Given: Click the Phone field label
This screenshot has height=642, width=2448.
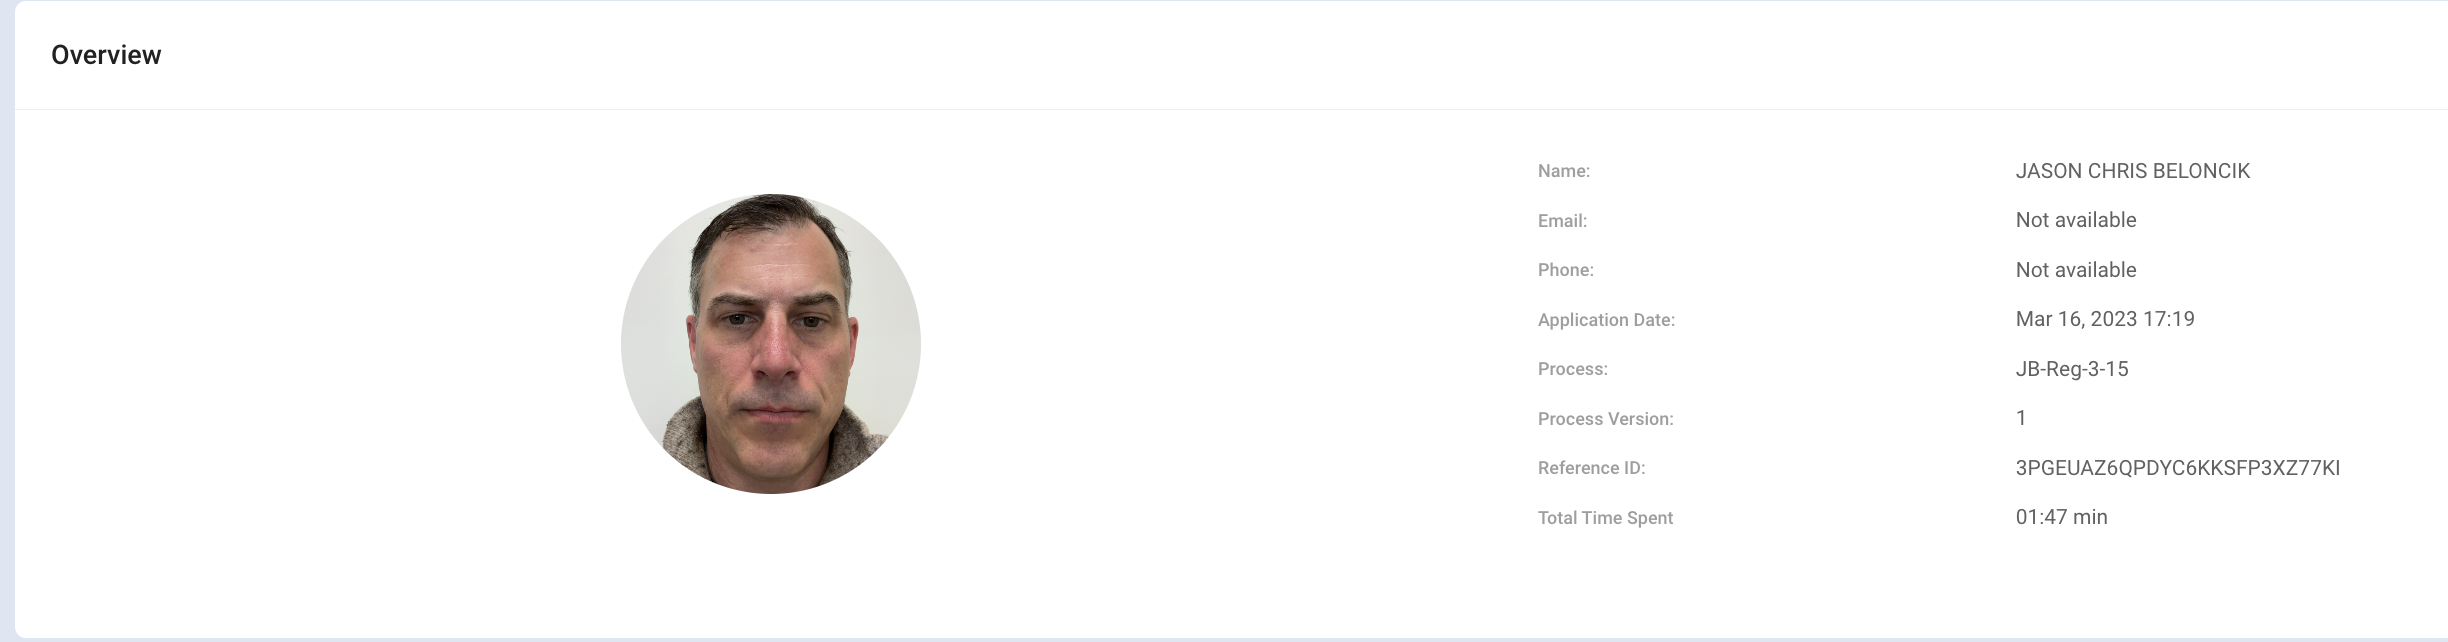Looking at the screenshot, I should coord(1565,270).
